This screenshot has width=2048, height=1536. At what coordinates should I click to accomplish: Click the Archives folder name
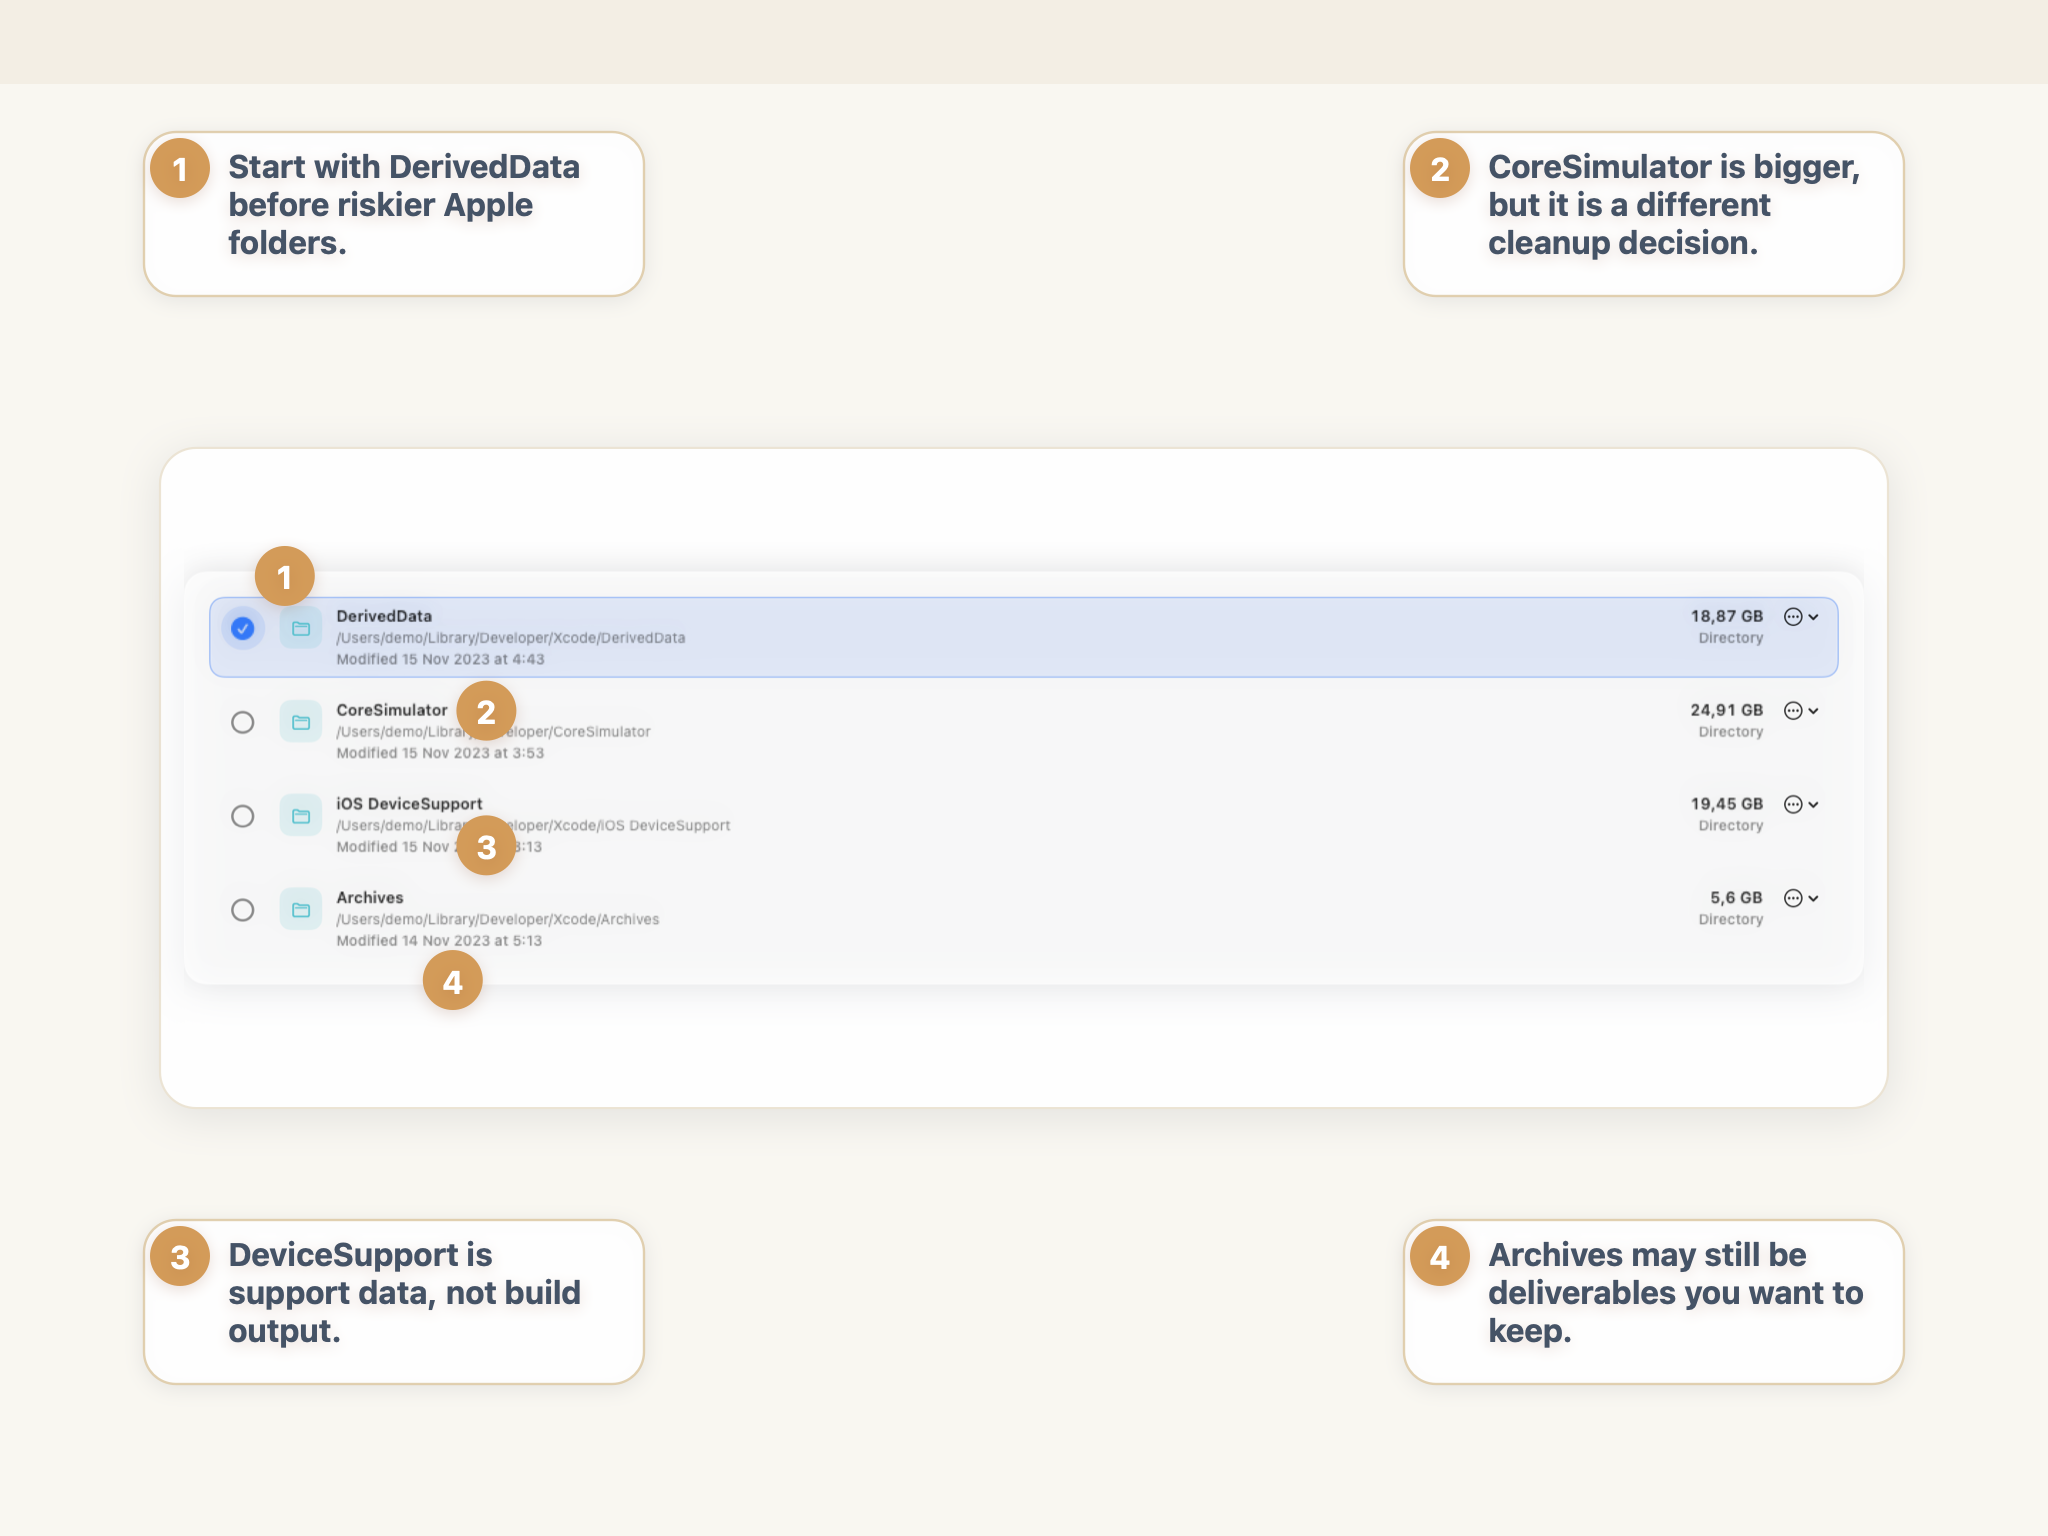pyautogui.click(x=369, y=898)
